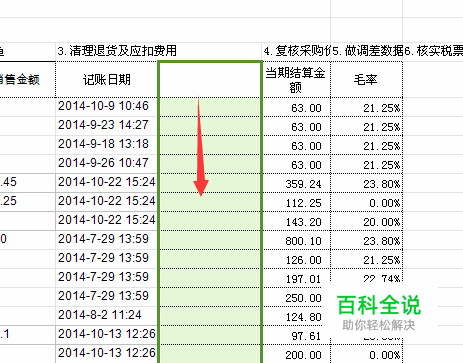
Task: Click the 2014-7-29 13:59 date in the 197.01 row
Action: click(x=106, y=278)
